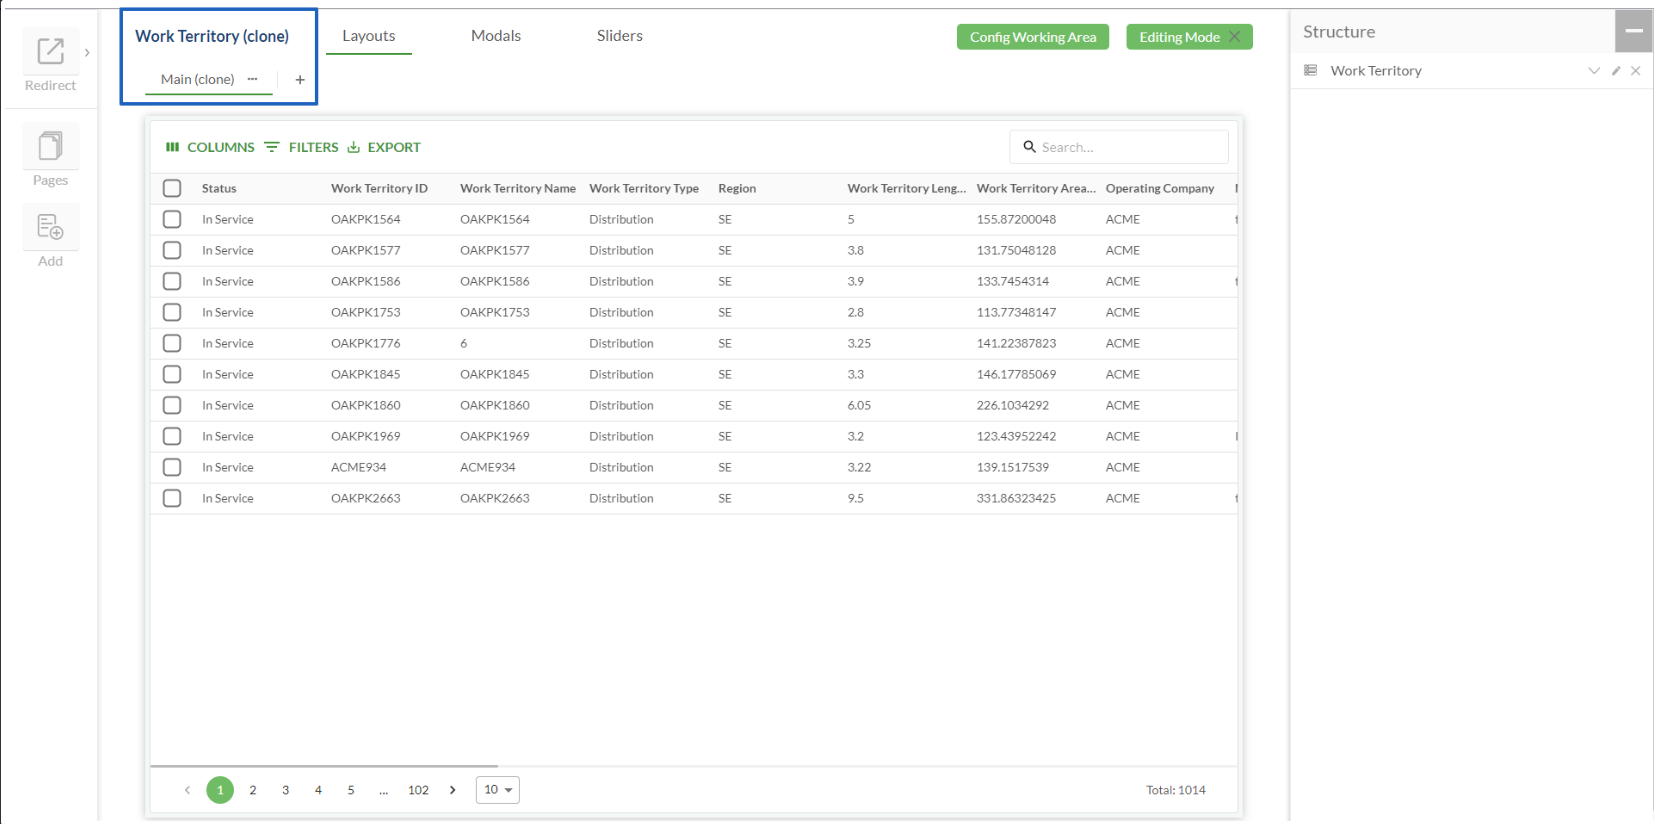Click the Add page icon

(50, 228)
